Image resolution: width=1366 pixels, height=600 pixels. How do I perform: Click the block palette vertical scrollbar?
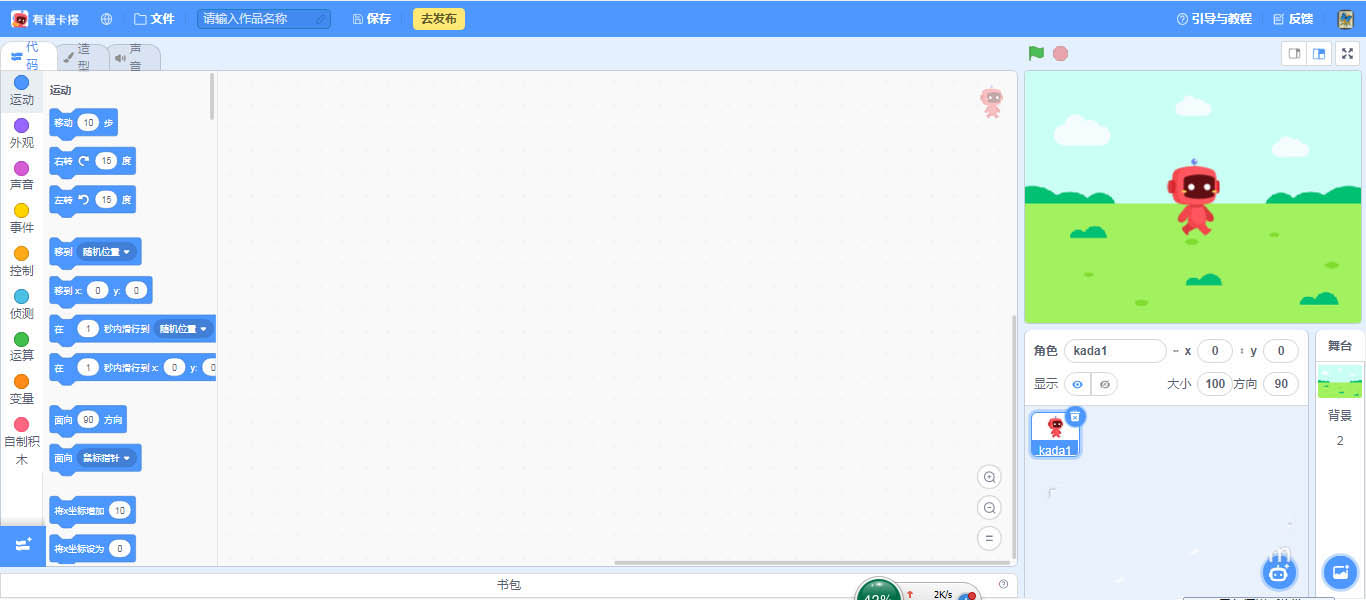[x=212, y=96]
